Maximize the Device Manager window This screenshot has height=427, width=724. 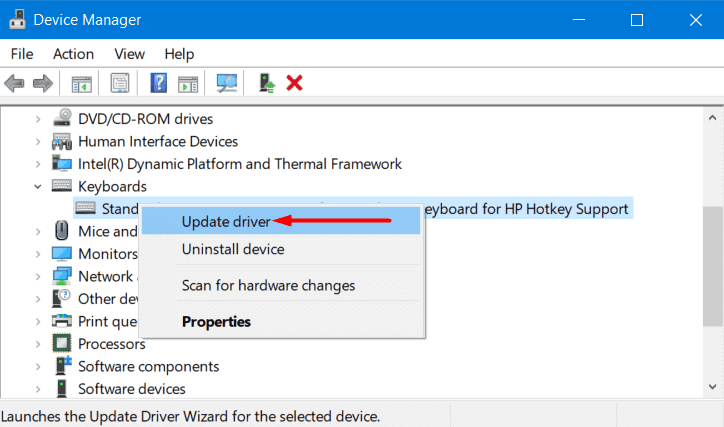637,20
